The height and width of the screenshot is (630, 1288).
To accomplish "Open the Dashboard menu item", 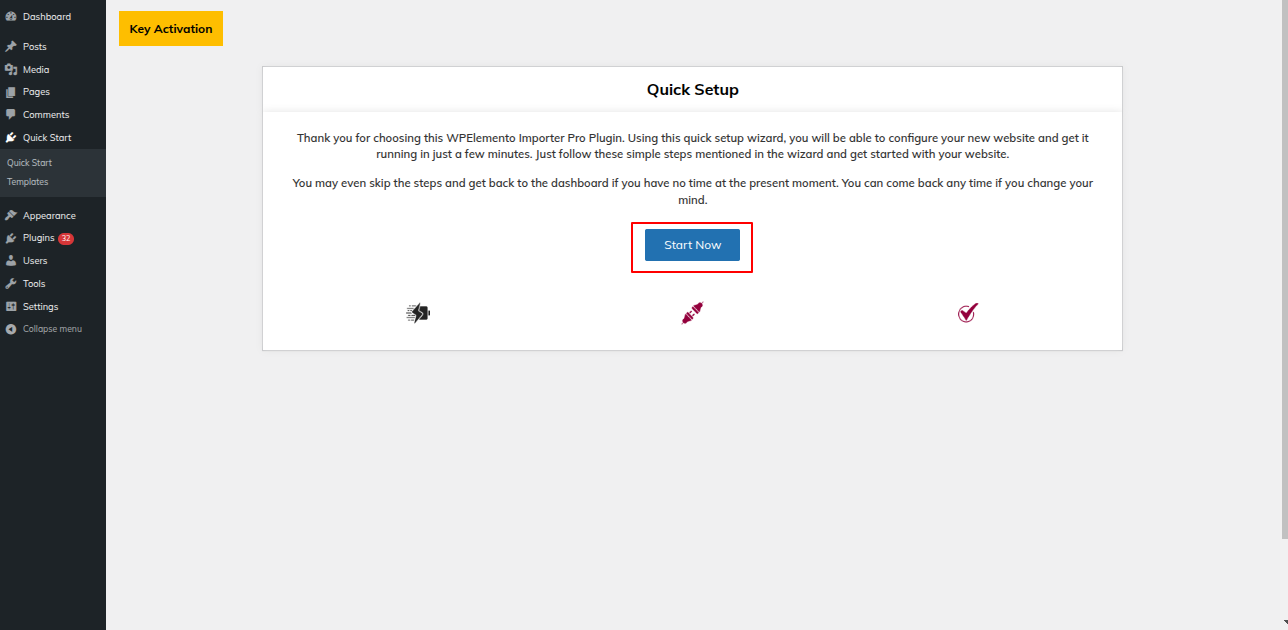I will coord(47,17).
